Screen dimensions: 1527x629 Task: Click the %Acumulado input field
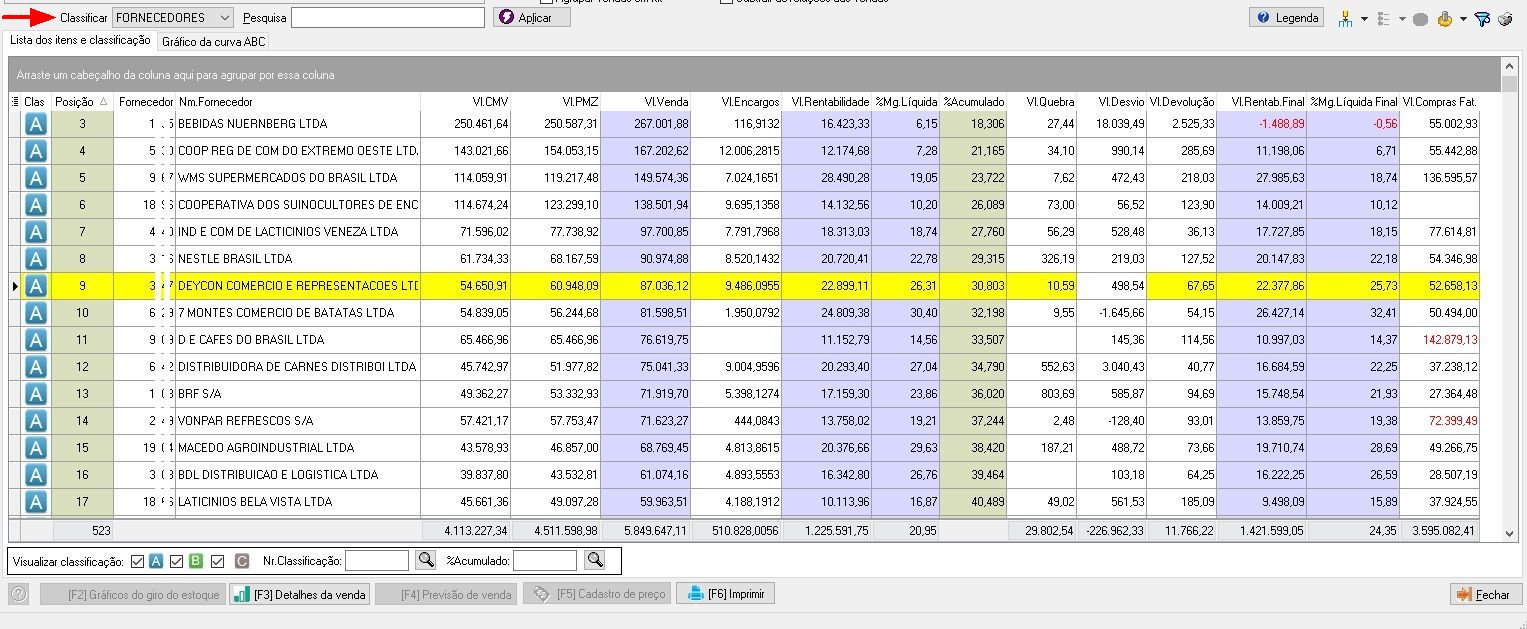click(x=545, y=560)
